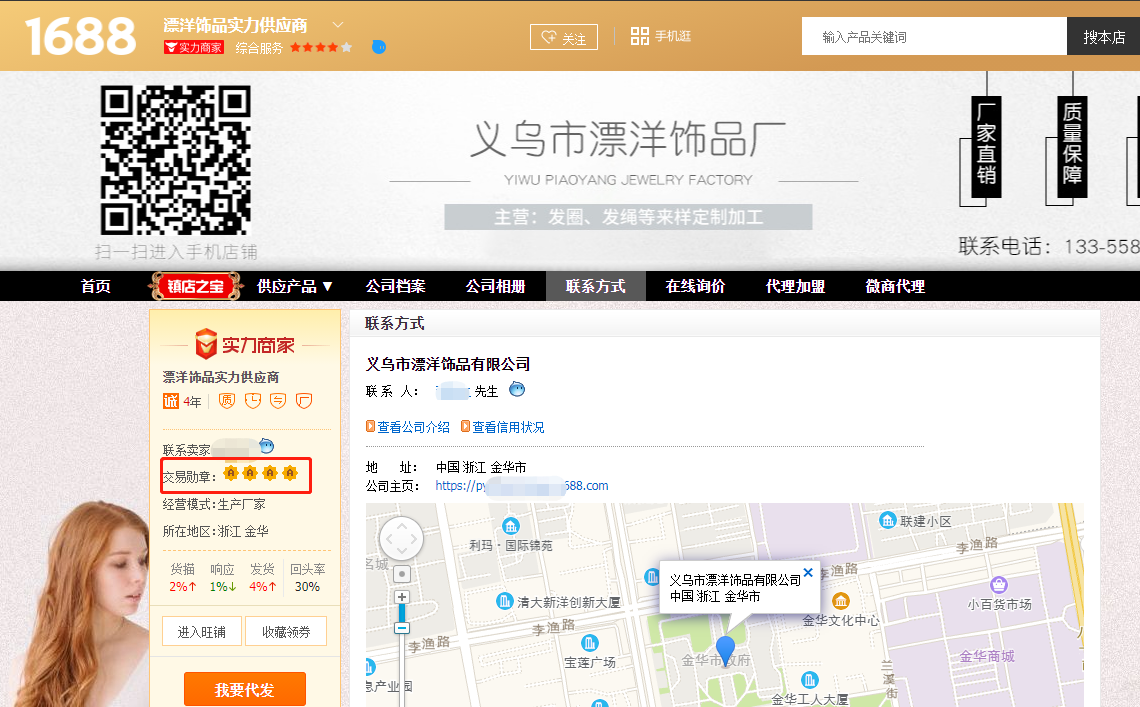
Task: Expand the 供应产品 dropdown menu
Action: [x=295, y=286]
